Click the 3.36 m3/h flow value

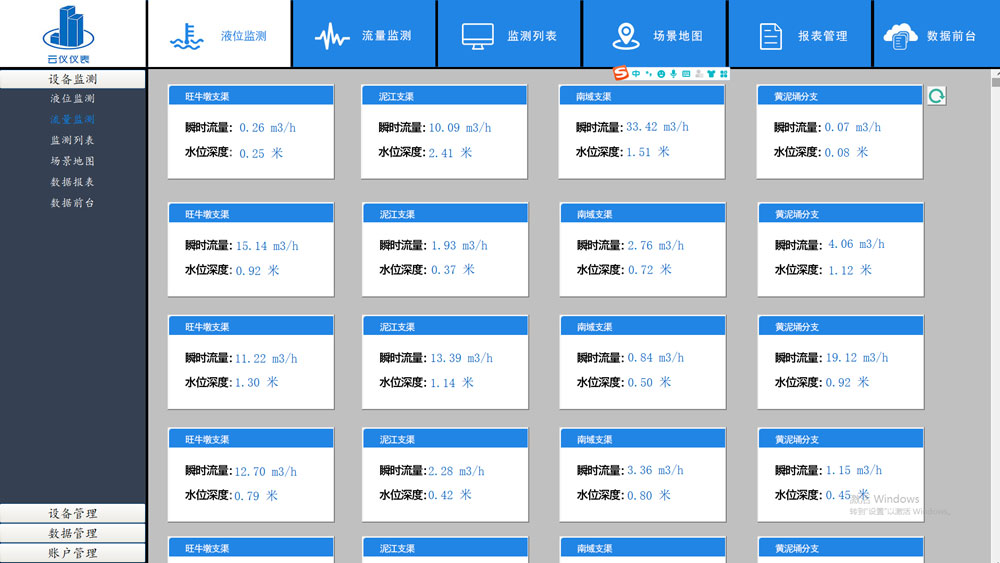point(655,471)
